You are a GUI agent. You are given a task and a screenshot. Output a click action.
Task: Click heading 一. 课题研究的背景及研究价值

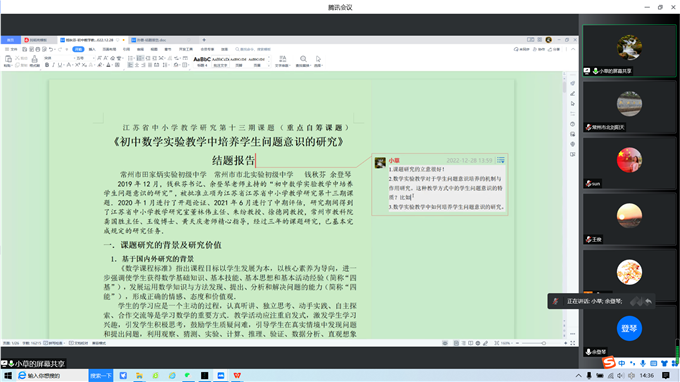coord(163,245)
